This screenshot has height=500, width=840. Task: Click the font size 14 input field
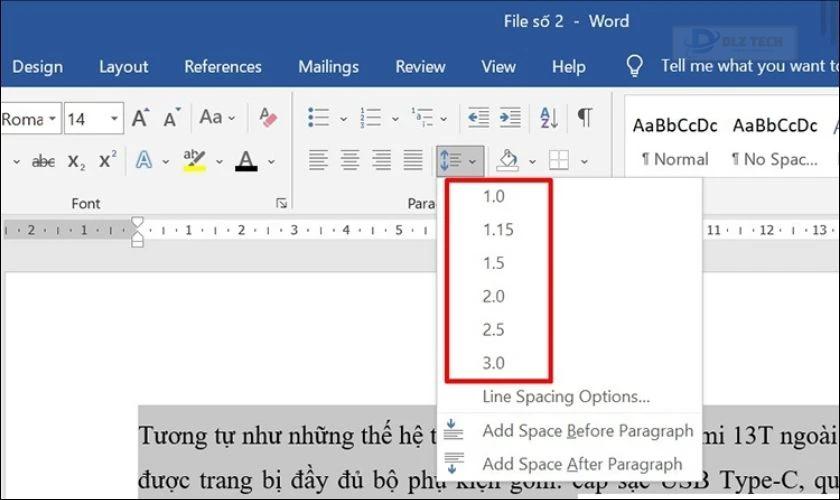tap(86, 118)
